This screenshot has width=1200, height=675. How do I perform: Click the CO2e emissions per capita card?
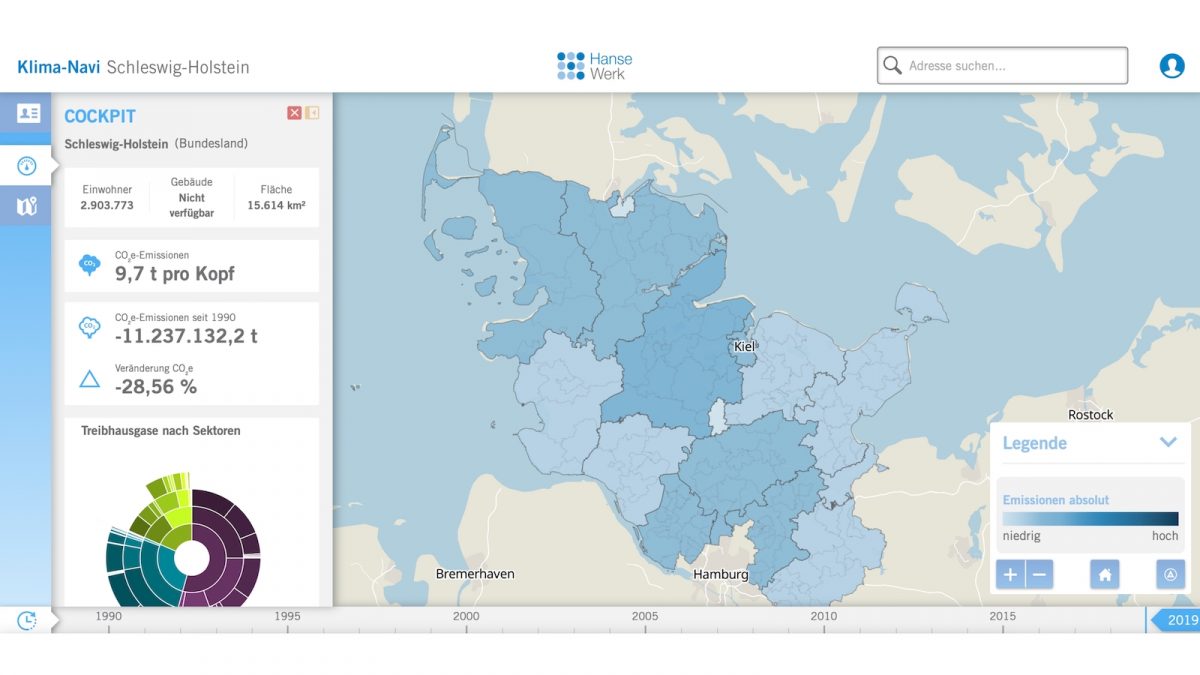point(191,266)
